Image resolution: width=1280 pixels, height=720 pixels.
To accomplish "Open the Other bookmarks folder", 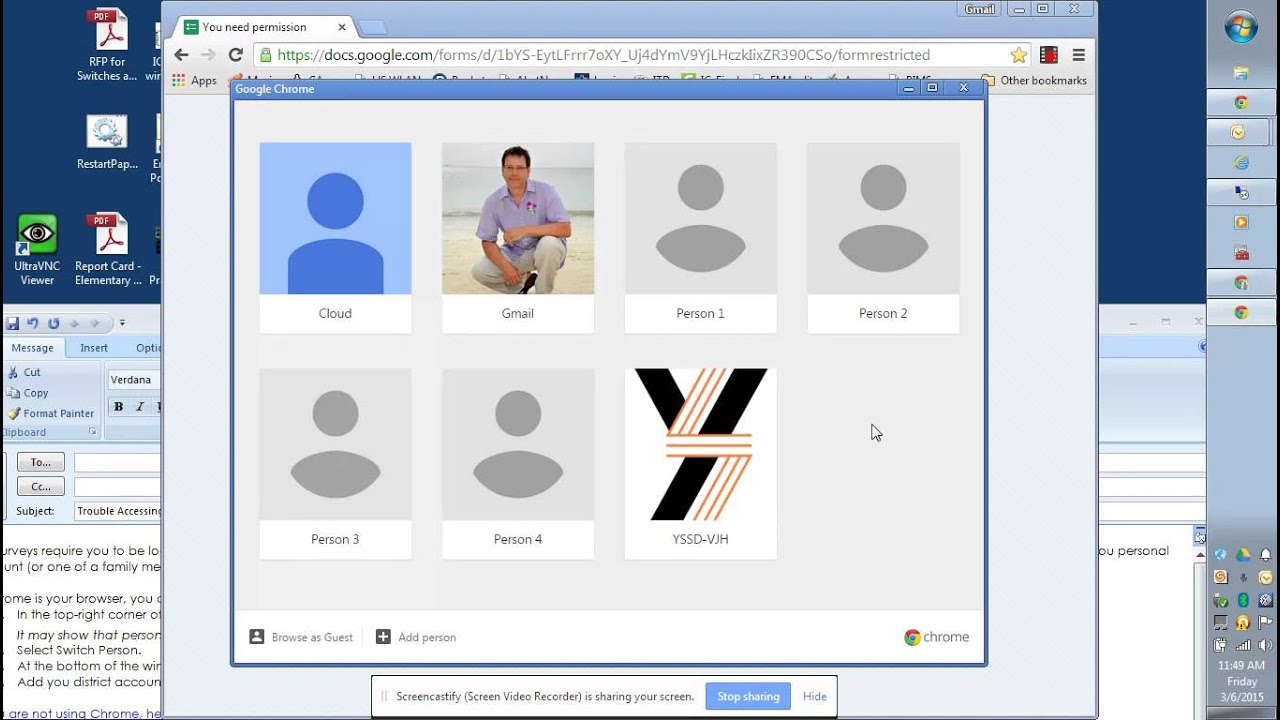I will pos(1034,80).
